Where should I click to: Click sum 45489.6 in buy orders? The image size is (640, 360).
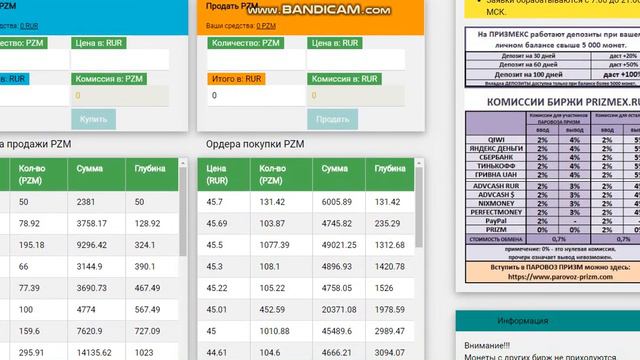click(x=336, y=331)
